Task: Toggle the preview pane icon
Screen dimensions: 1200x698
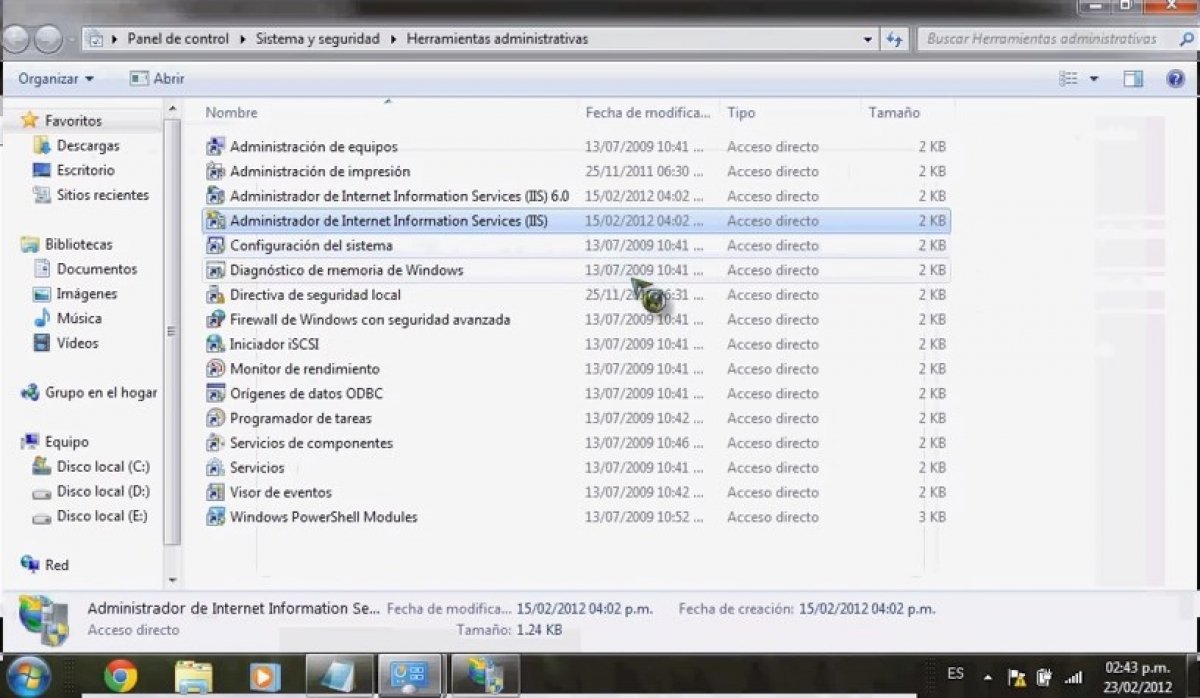Action: point(1132,79)
